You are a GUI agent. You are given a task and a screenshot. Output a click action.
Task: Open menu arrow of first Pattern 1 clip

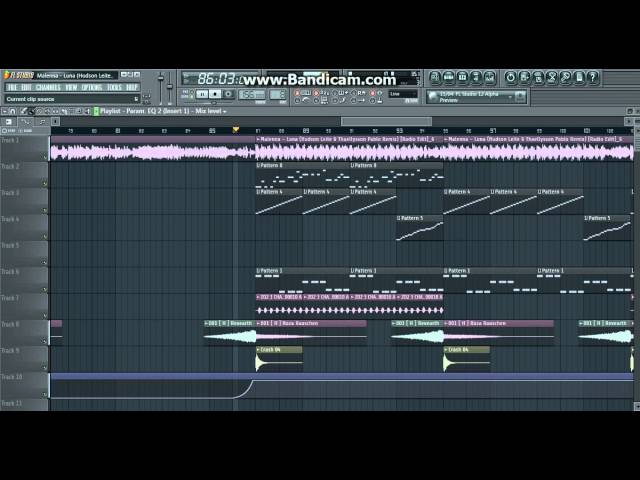[258, 271]
